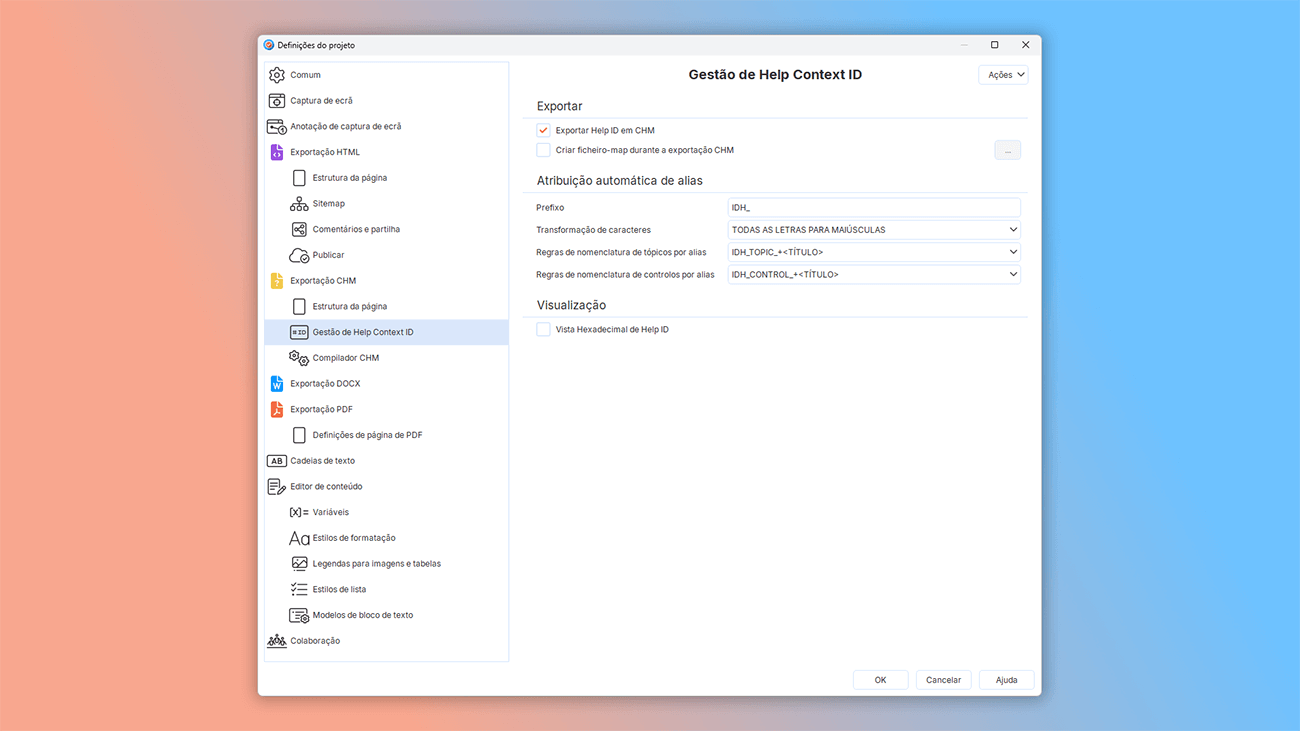Click the Cancelar button
1300x731 pixels.
943,680
